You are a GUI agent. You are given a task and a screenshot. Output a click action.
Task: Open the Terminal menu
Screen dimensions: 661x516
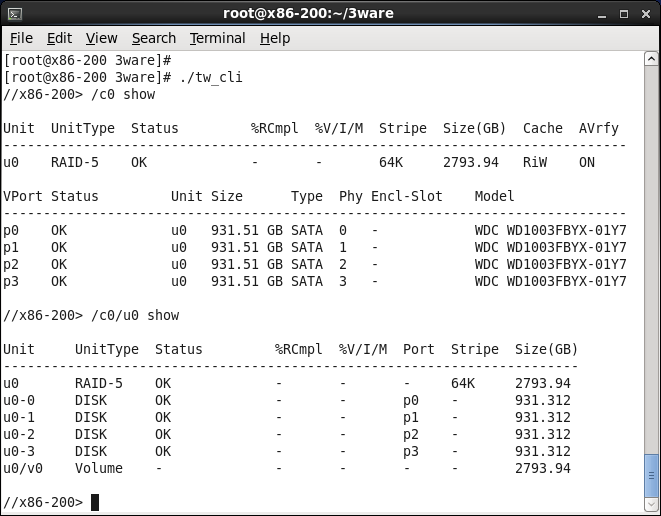(217, 38)
